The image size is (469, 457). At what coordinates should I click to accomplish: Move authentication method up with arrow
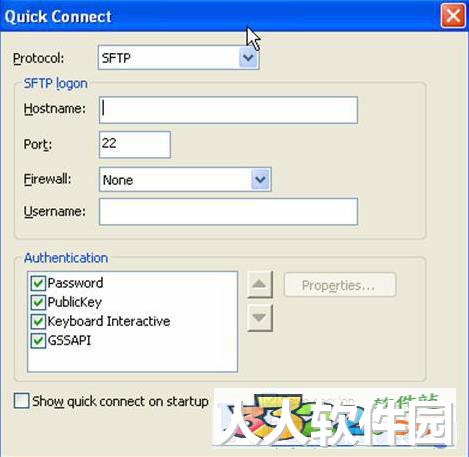[260, 284]
